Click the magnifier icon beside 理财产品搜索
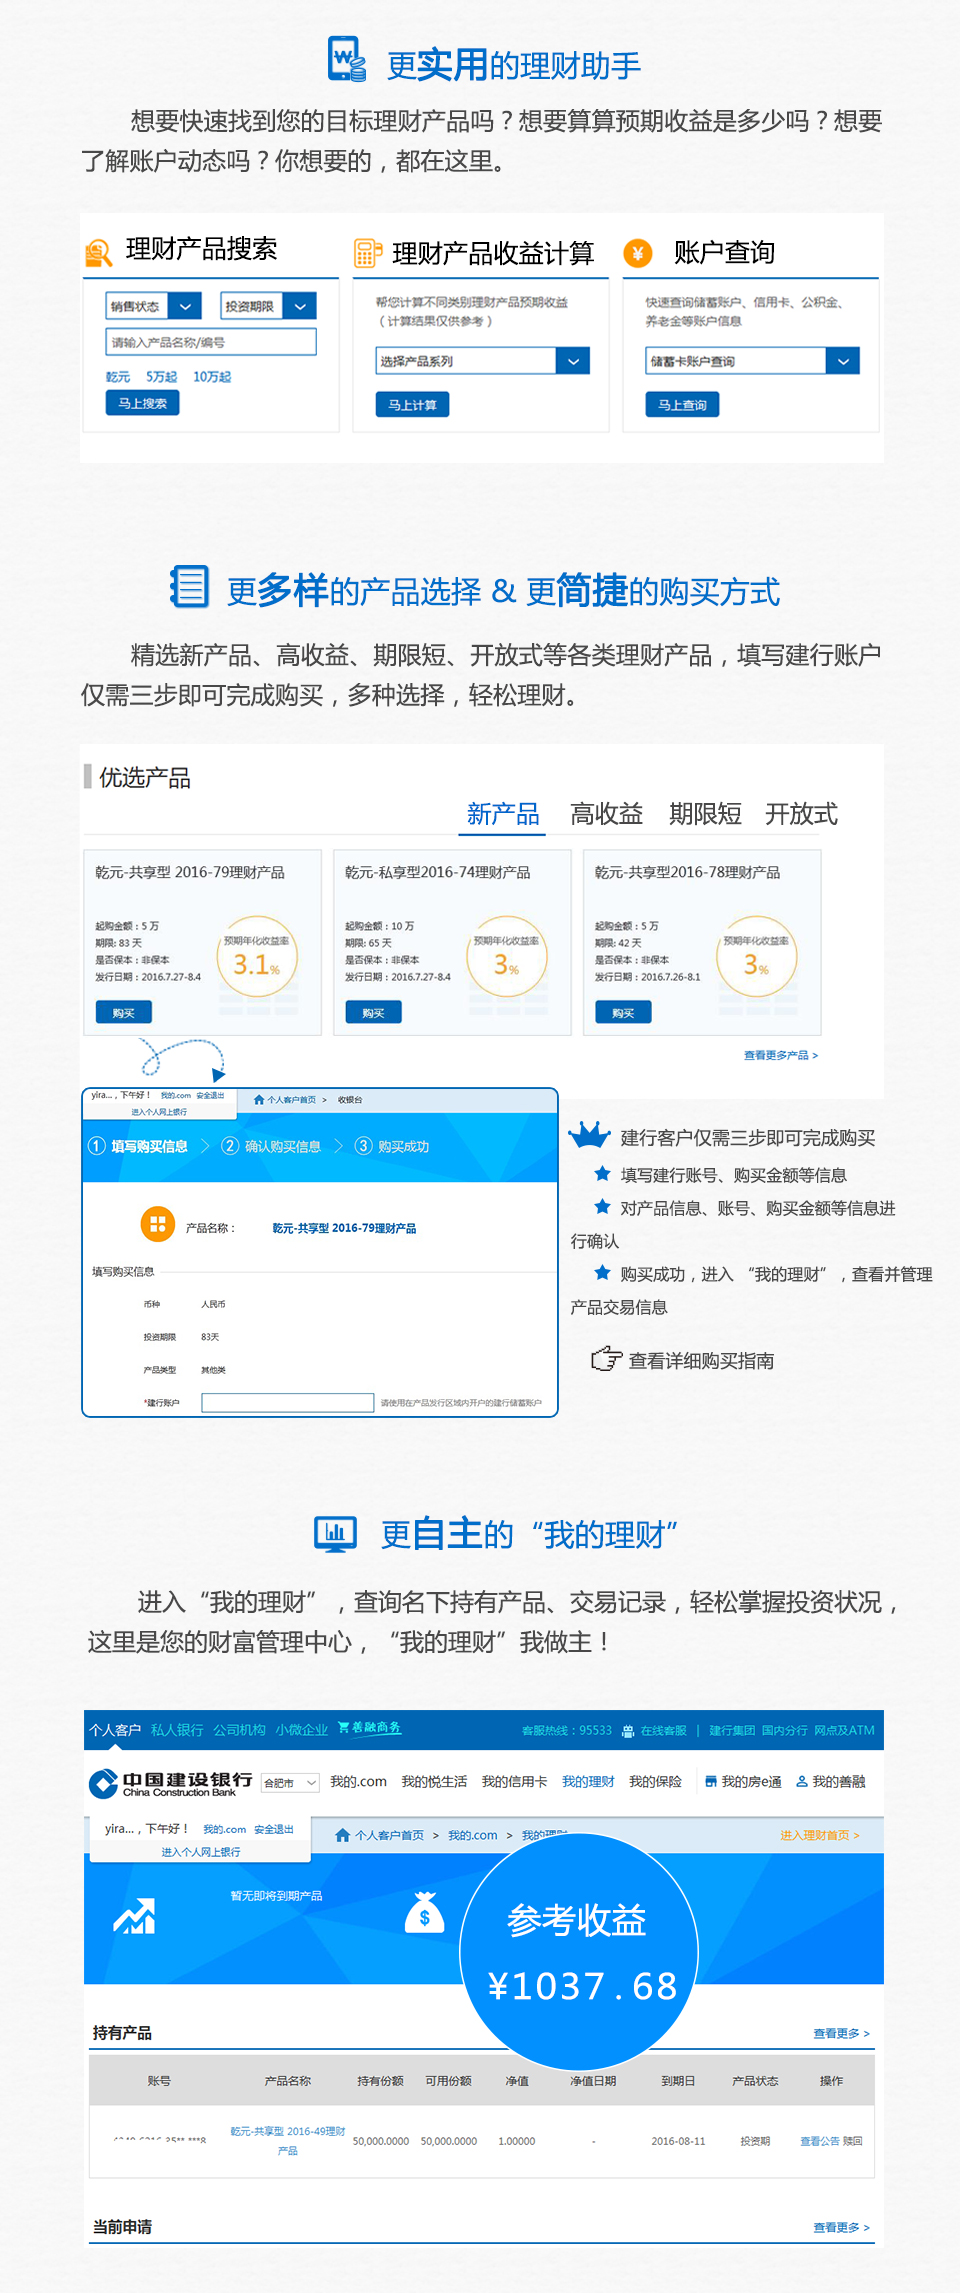 coord(98,253)
